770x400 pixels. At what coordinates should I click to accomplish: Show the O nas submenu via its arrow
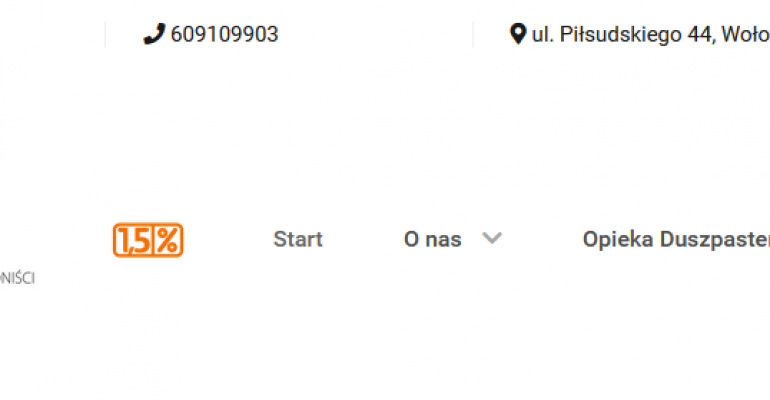click(492, 239)
